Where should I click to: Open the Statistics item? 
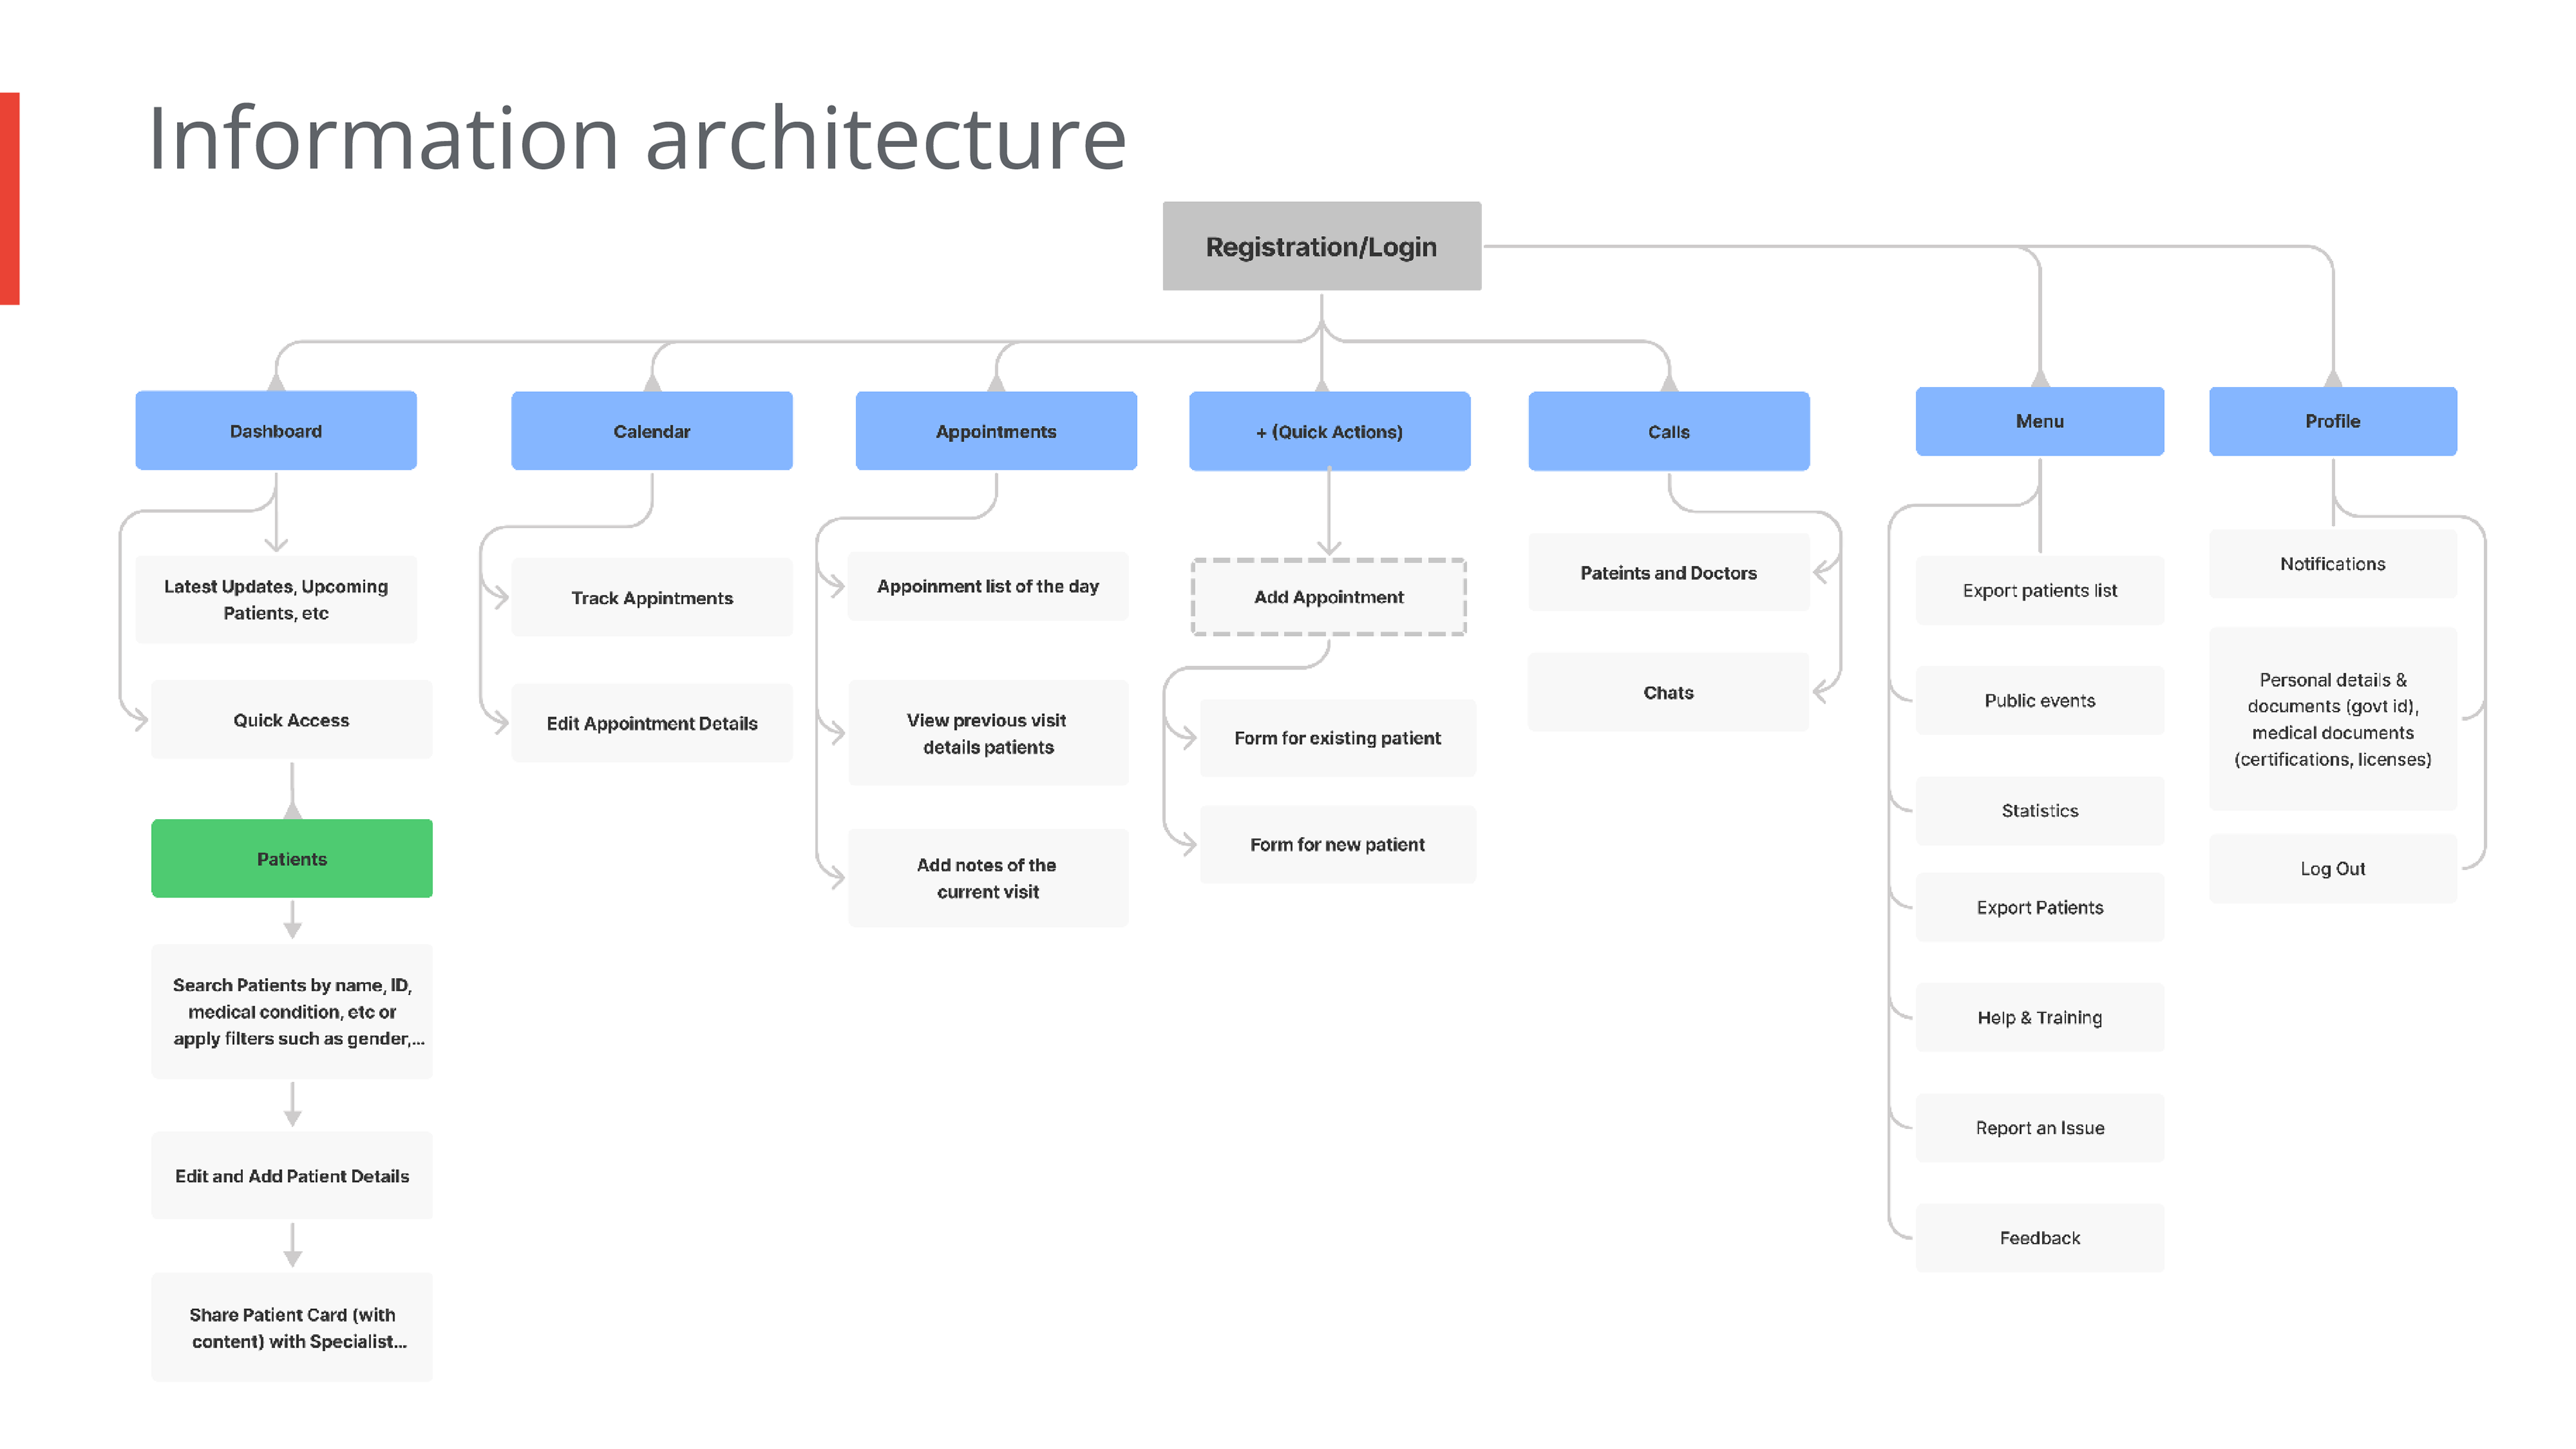[x=2040, y=810]
